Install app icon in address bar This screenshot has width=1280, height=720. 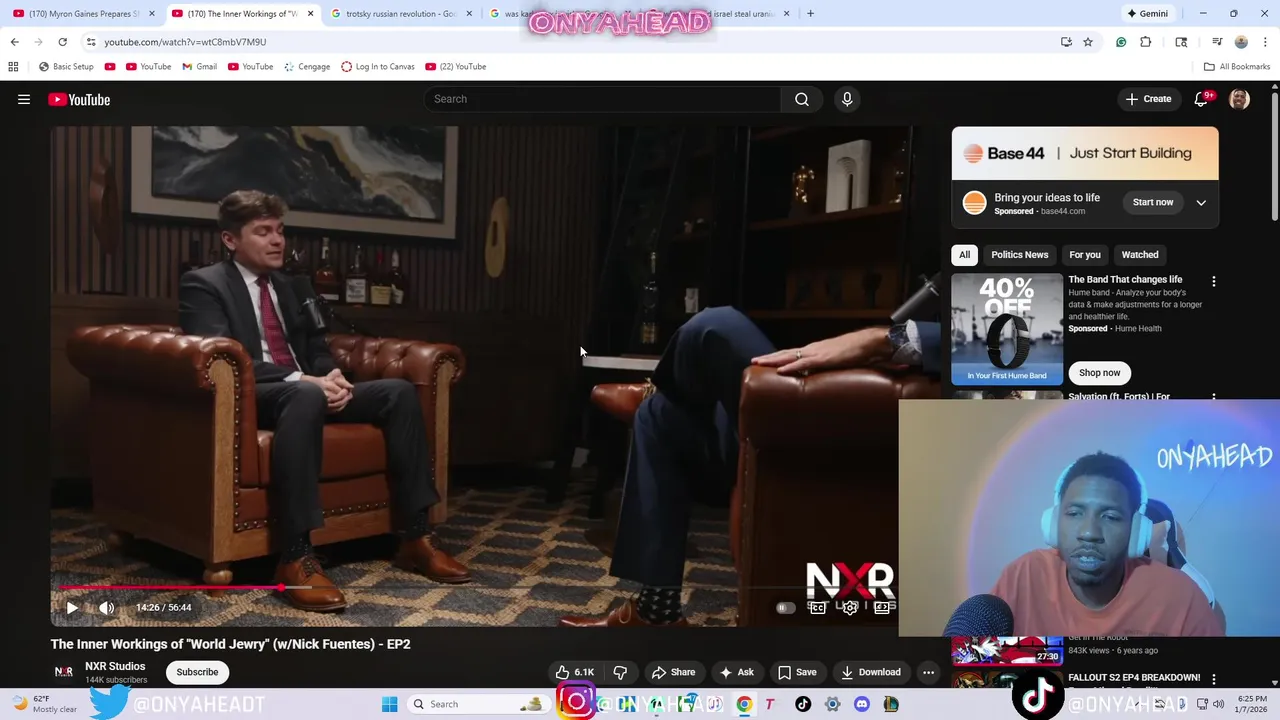click(1066, 42)
